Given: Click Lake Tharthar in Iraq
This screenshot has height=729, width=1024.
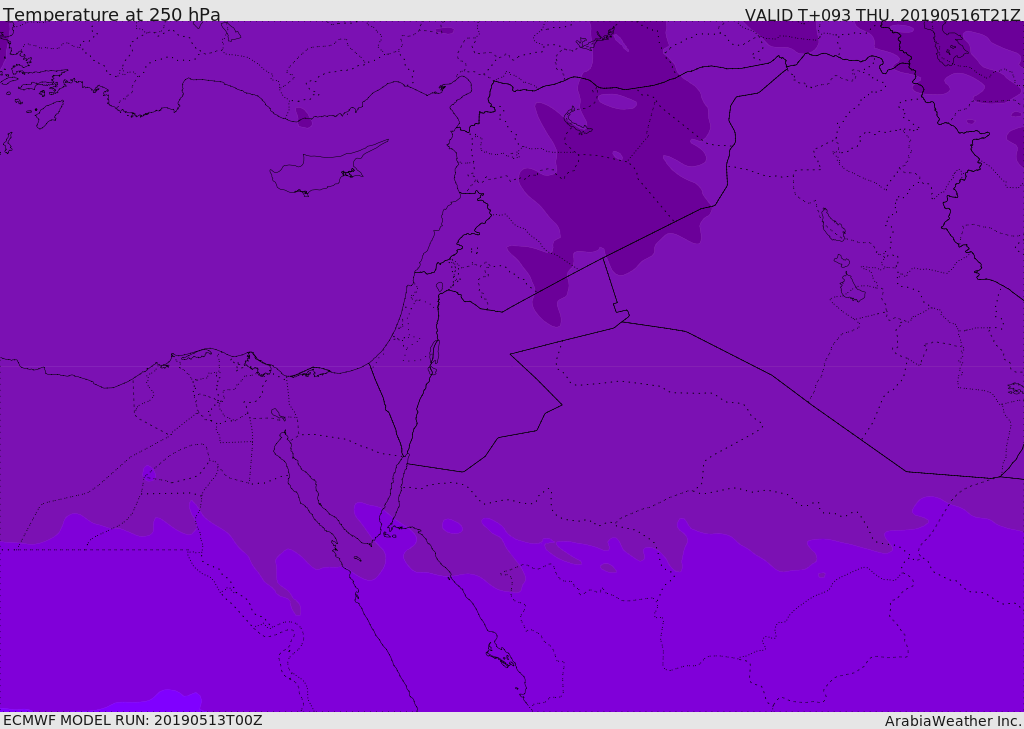Looking at the screenshot, I should click(x=832, y=225).
